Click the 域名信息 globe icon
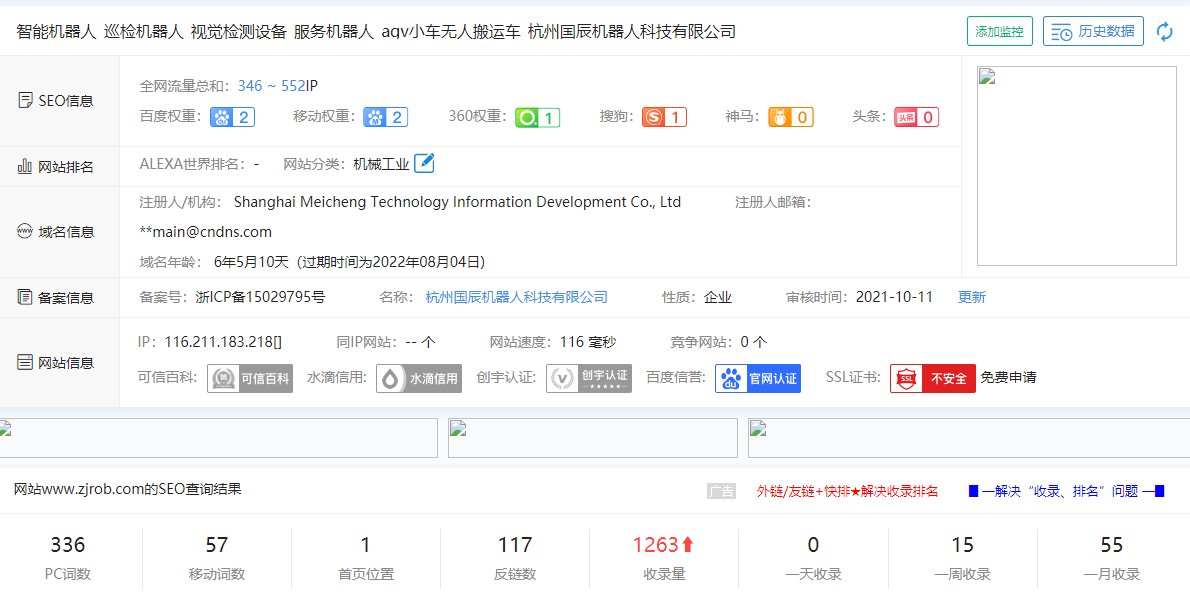 pyautogui.click(x=24, y=231)
